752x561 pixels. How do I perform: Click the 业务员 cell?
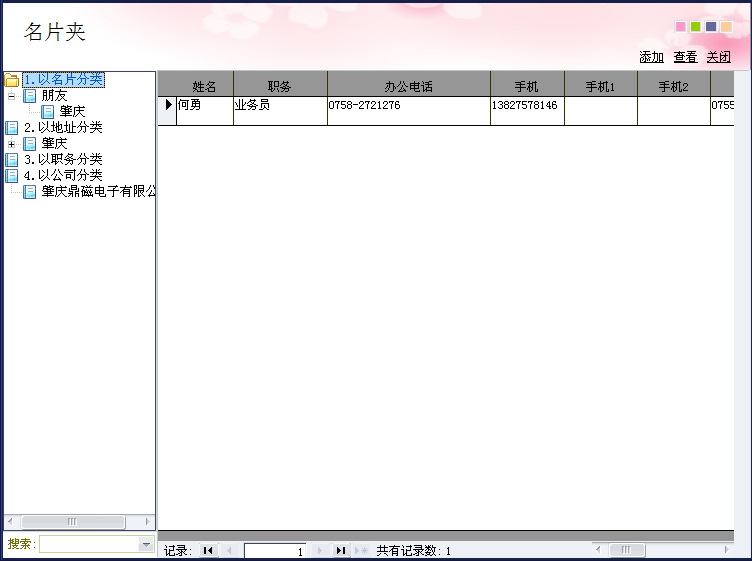coord(280,111)
